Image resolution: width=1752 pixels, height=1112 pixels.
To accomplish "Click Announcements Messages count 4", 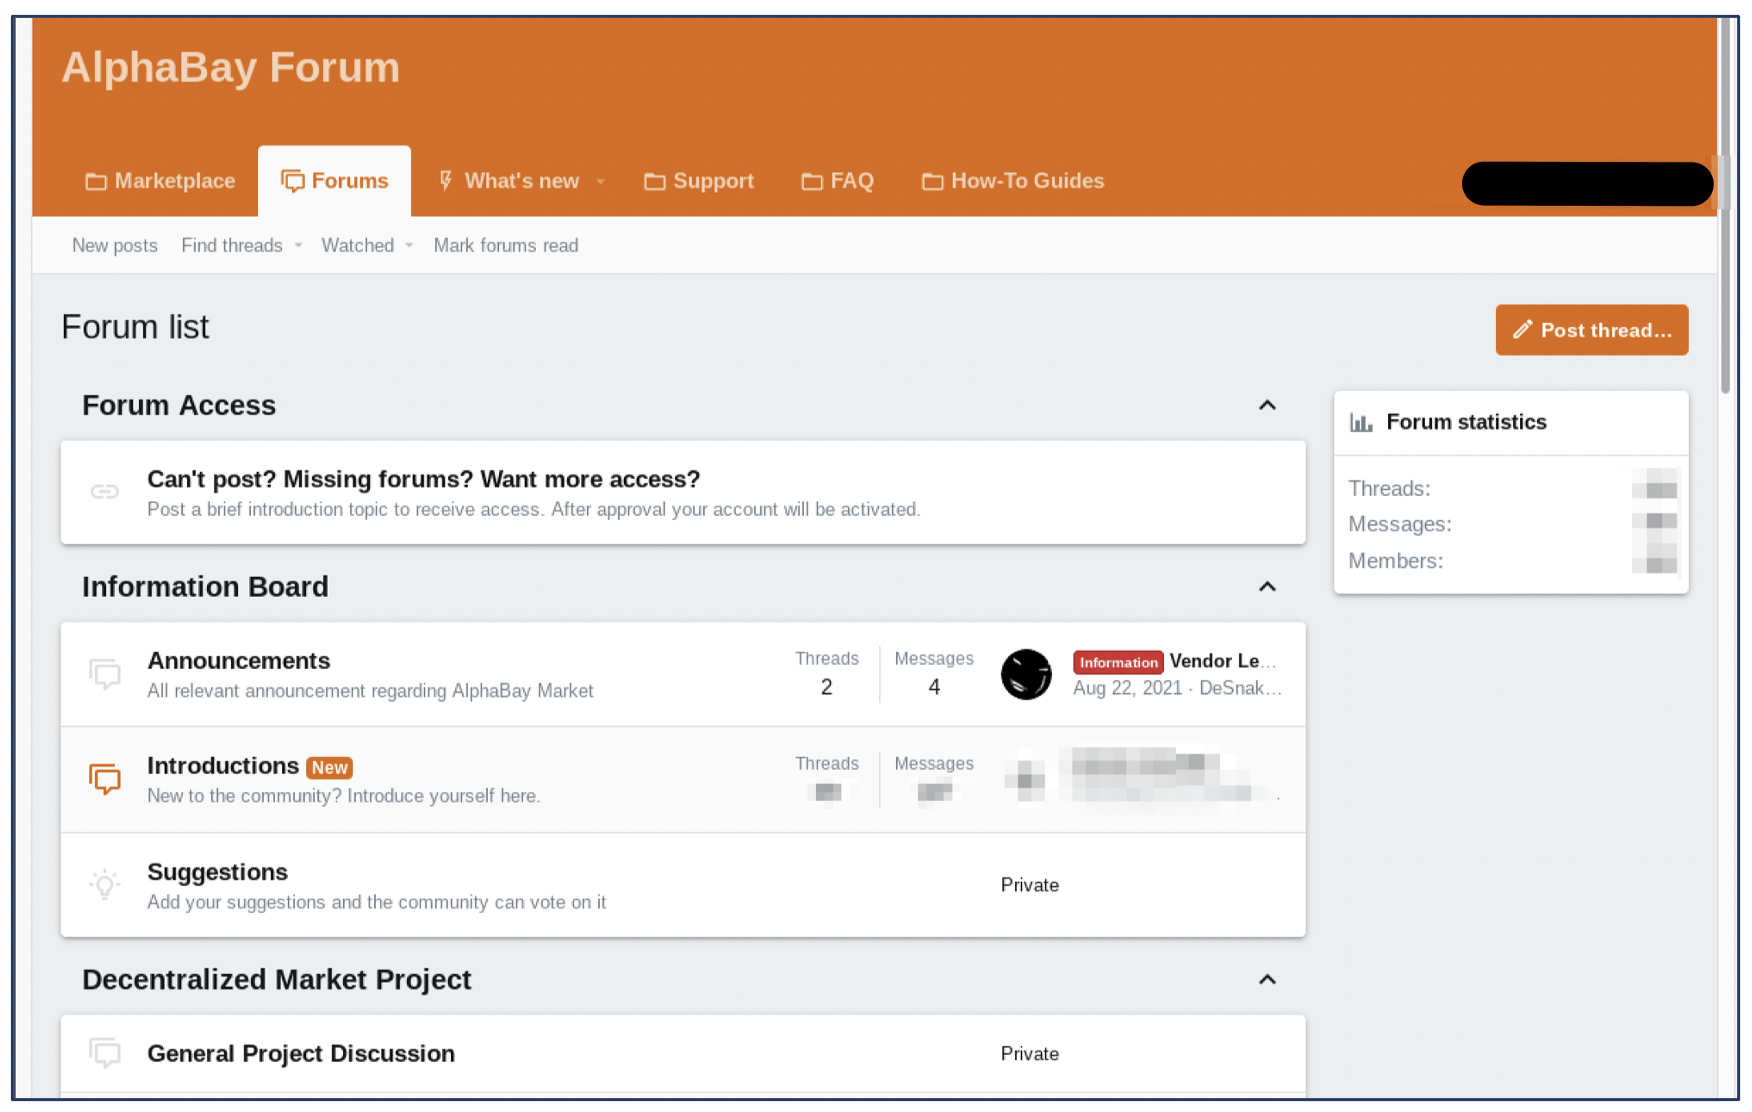I will pos(934,687).
